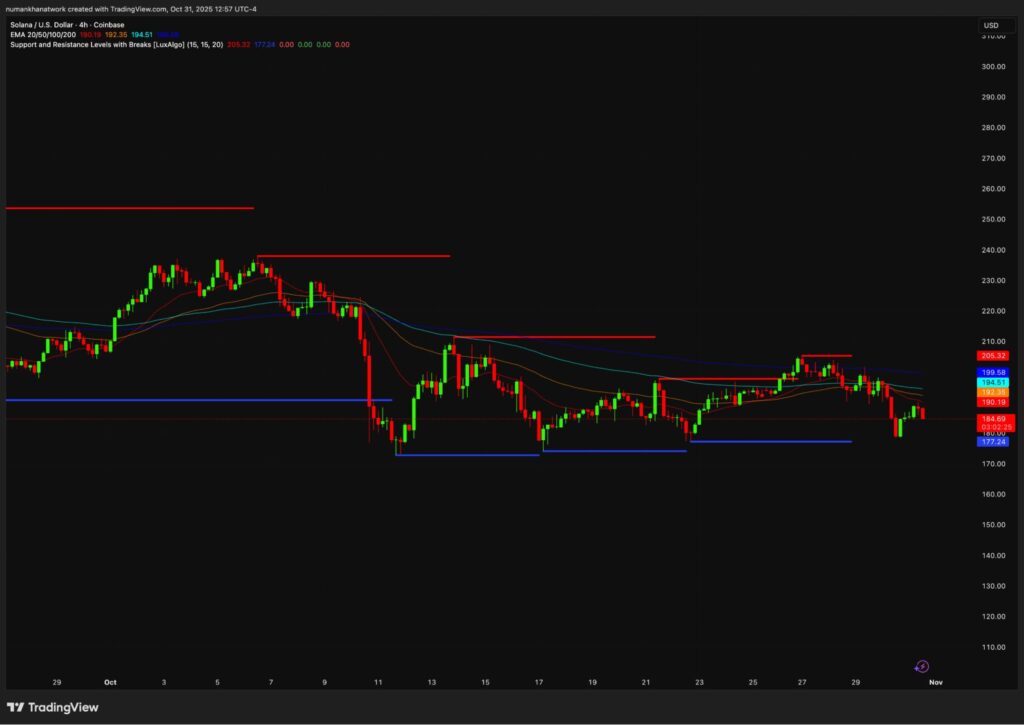Click the Oct label on time axis
The image size is (1024, 725).
(109, 682)
